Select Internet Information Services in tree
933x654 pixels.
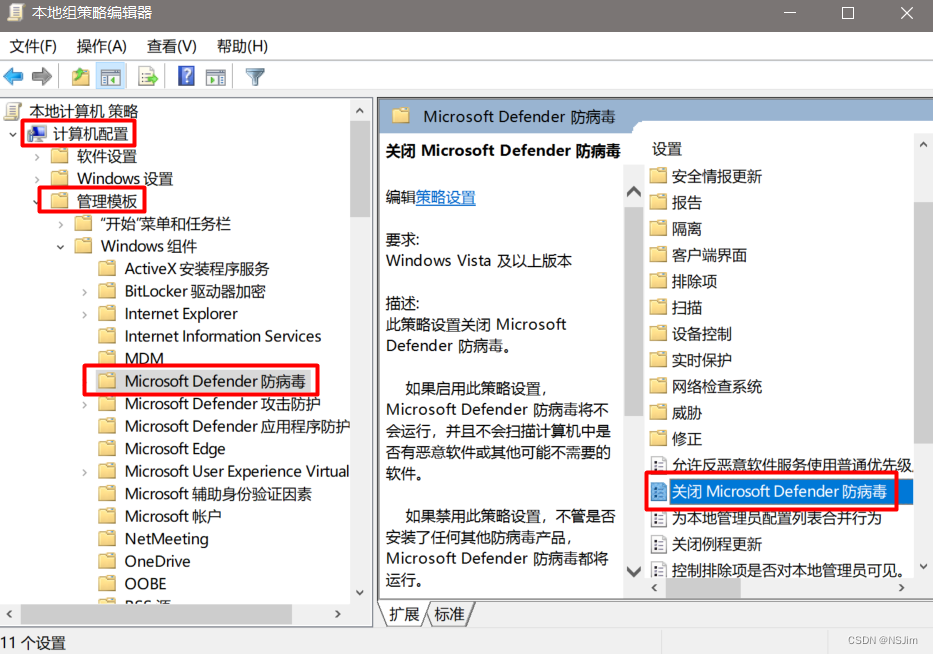[x=209, y=336]
